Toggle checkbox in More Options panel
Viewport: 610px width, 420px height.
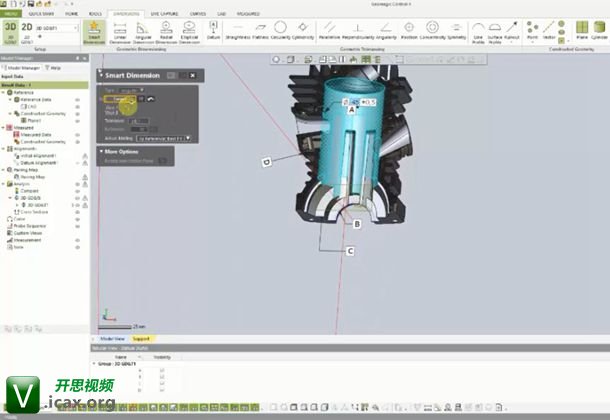click(x=163, y=161)
